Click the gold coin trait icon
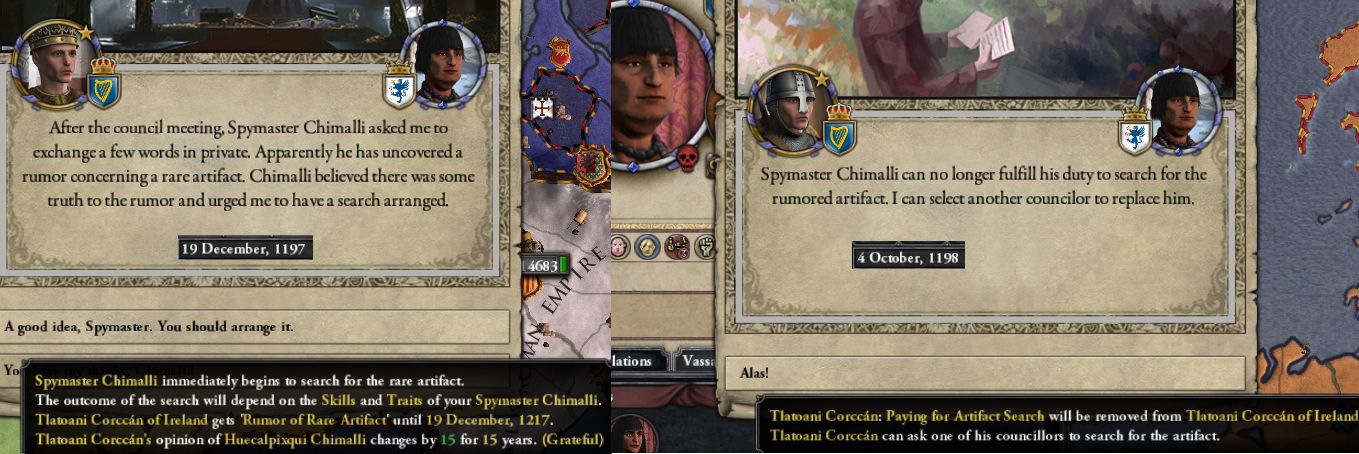This screenshot has height=454, width=1359. click(x=648, y=246)
